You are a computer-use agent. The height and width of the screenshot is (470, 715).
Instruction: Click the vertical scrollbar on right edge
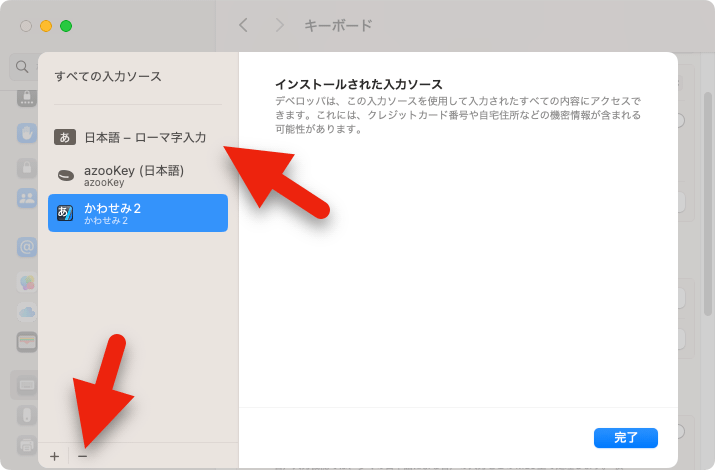708,150
